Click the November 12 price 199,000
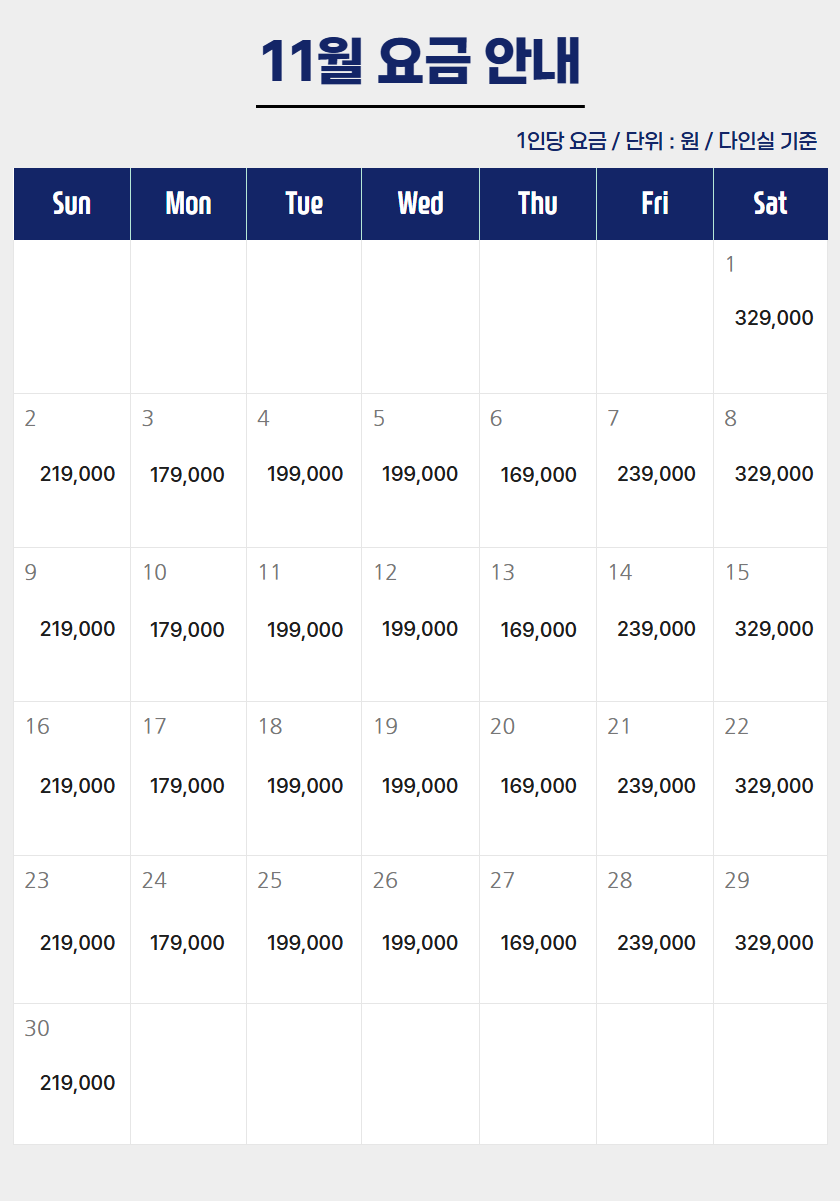Screen dimensions: 840x1201 coord(420,629)
